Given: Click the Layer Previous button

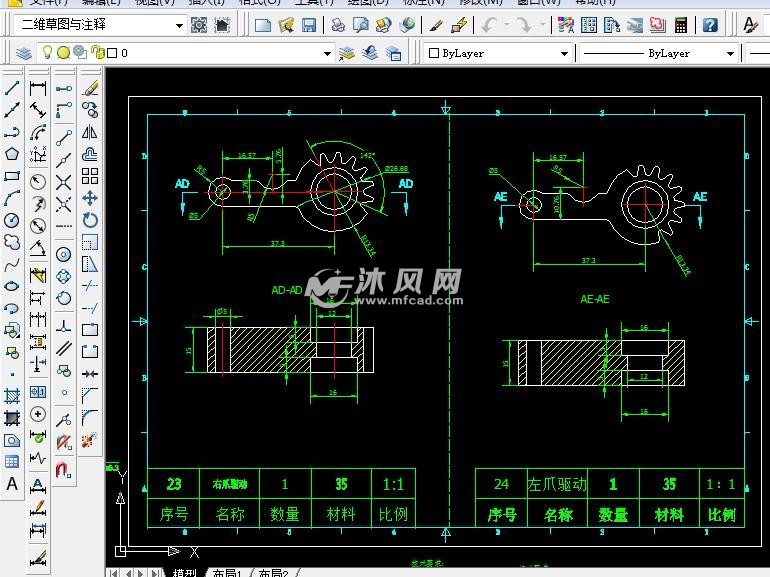Looking at the screenshot, I should [x=370, y=53].
